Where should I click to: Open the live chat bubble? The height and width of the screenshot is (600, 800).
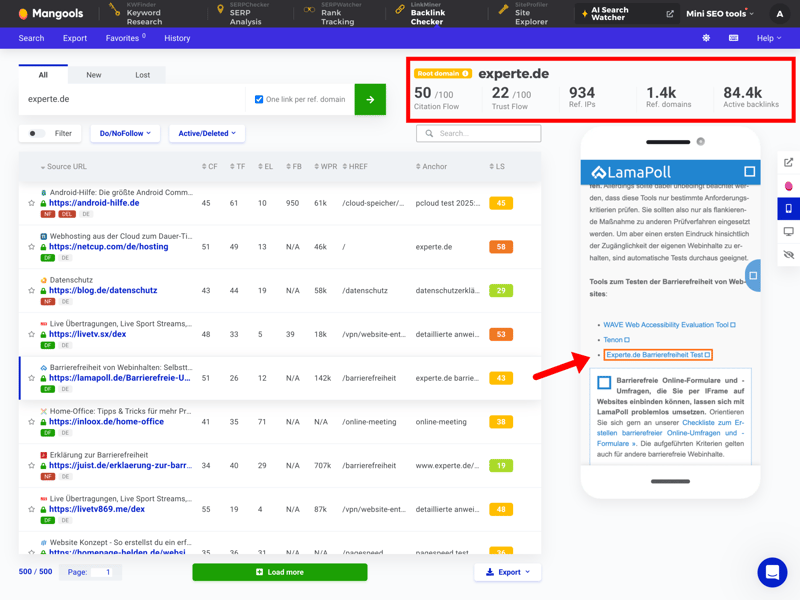tap(772, 572)
